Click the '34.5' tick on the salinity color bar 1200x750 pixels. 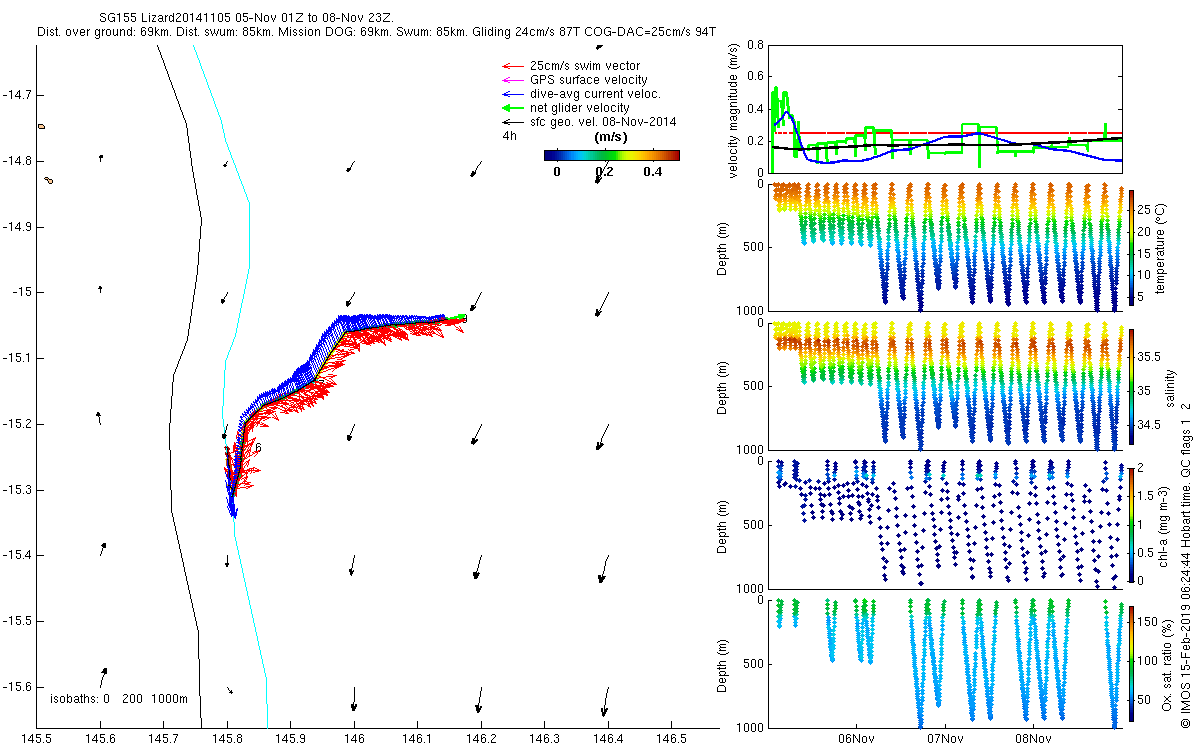(1152, 425)
